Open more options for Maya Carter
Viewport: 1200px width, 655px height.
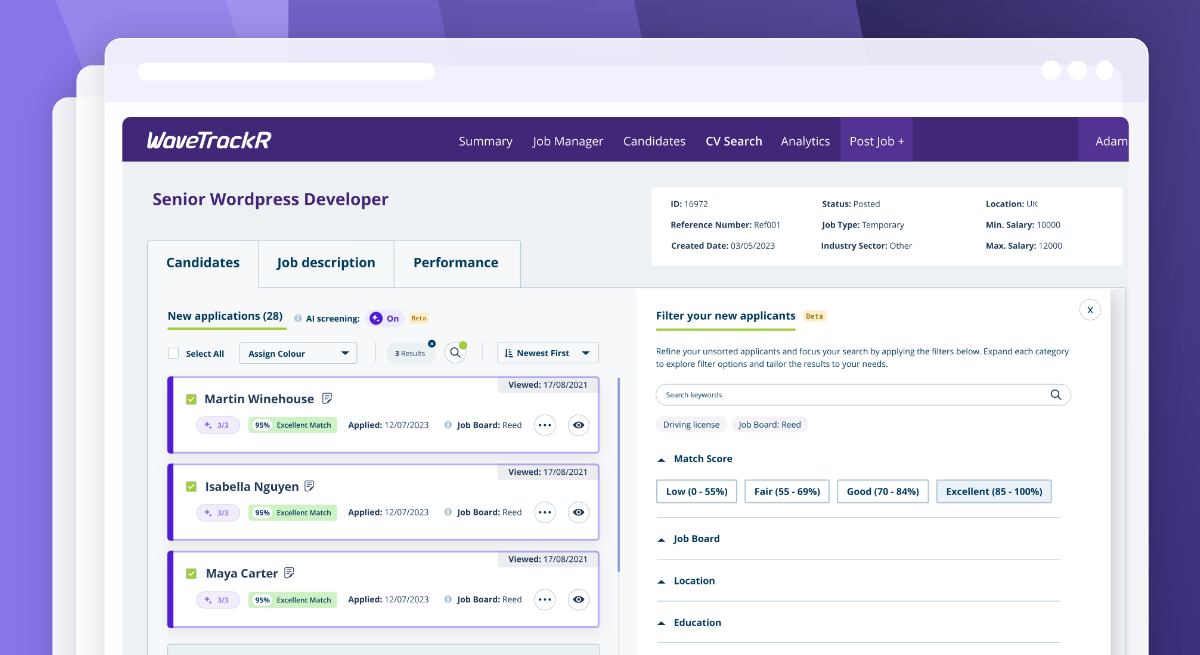545,600
